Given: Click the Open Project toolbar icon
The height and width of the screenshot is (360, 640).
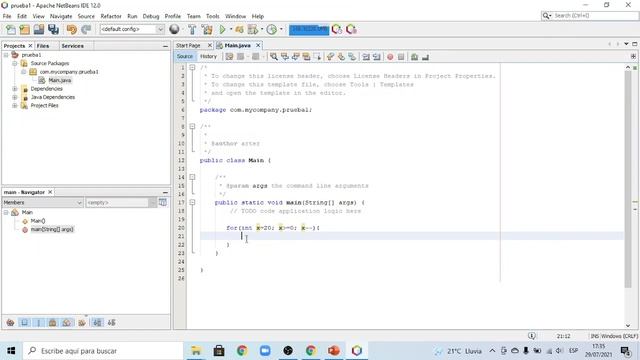Looking at the screenshot, I should coord(39,29).
